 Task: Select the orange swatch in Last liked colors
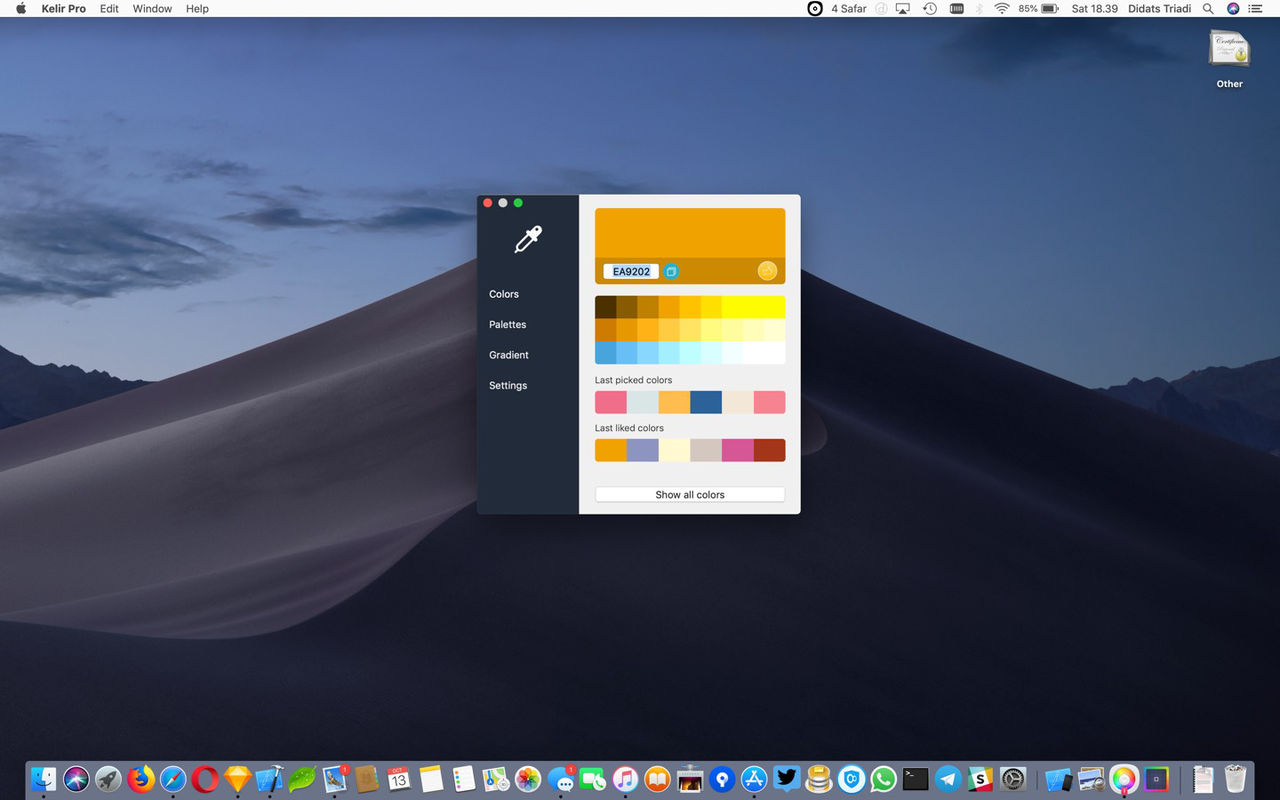pos(611,450)
